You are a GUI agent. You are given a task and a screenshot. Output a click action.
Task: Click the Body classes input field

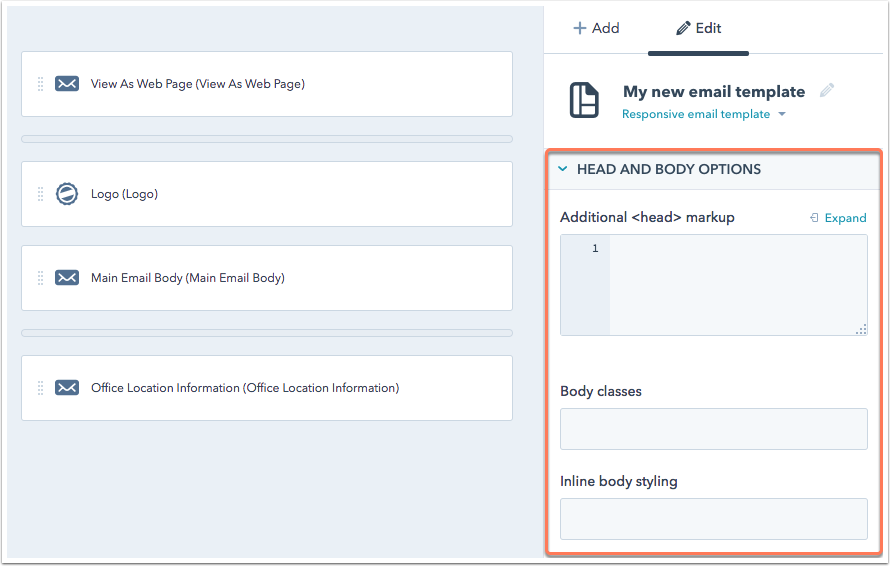(x=713, y=429)
